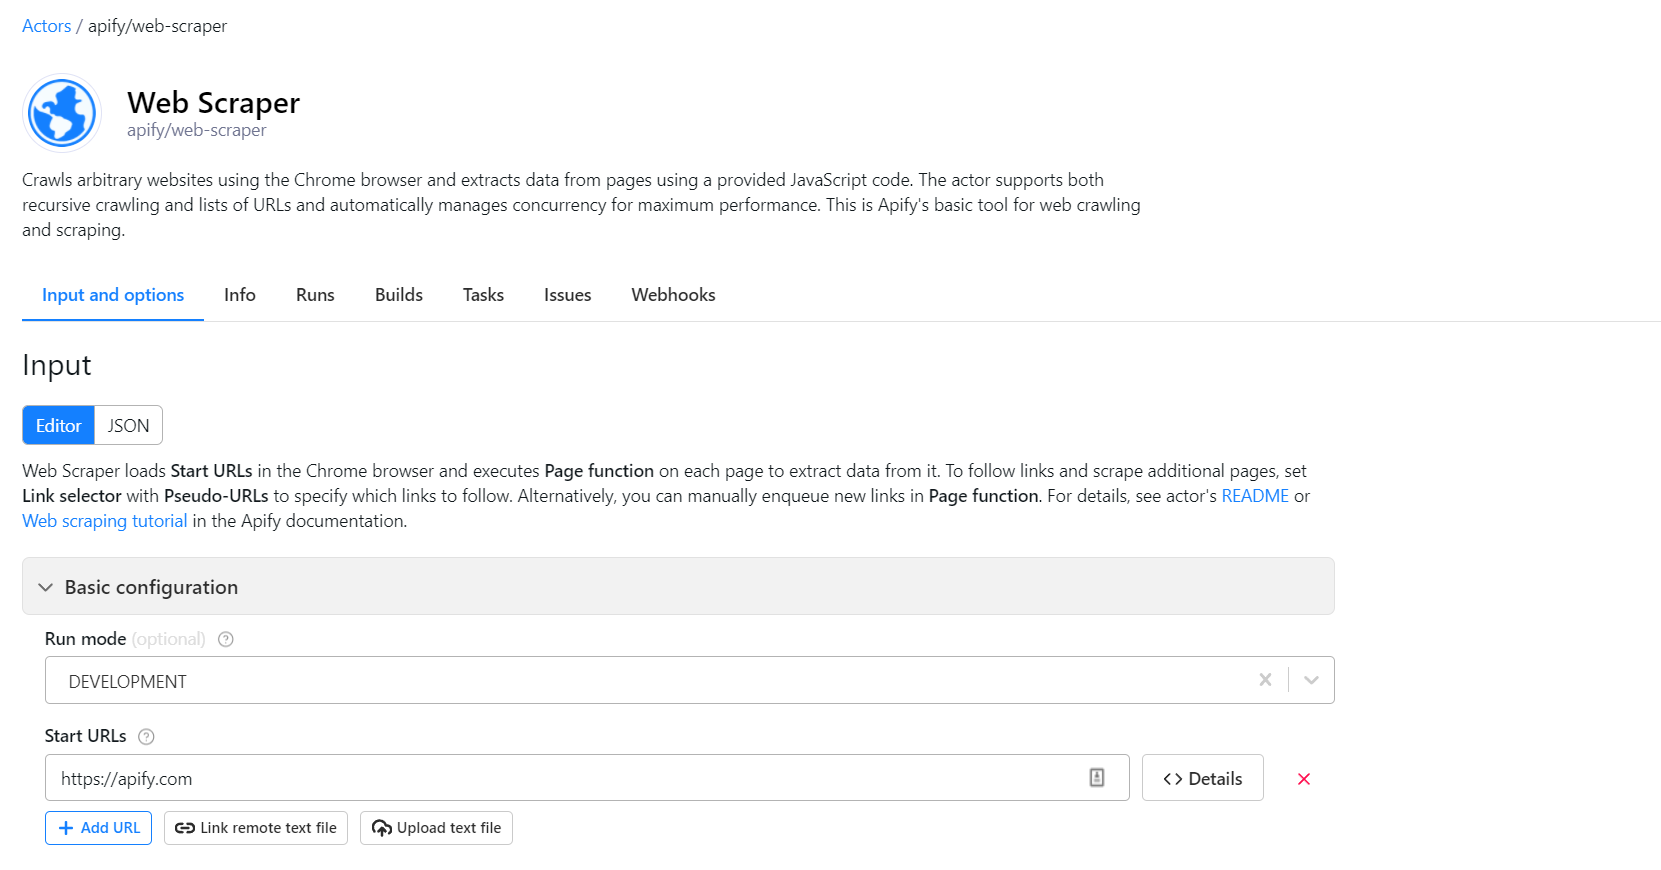This screenshot has width=1661, height=870.
Task: Switch input view to JSON
Action: (x=128, y=426)
